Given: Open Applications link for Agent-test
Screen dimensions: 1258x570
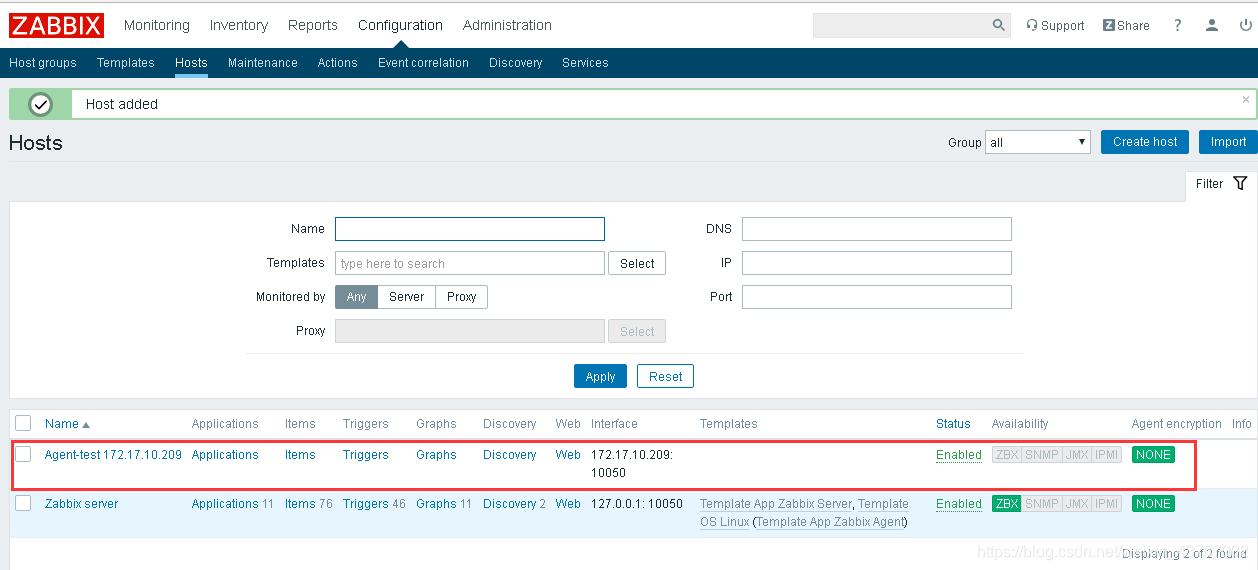Looking at the screenshot, I should click(x=225, y=455).
